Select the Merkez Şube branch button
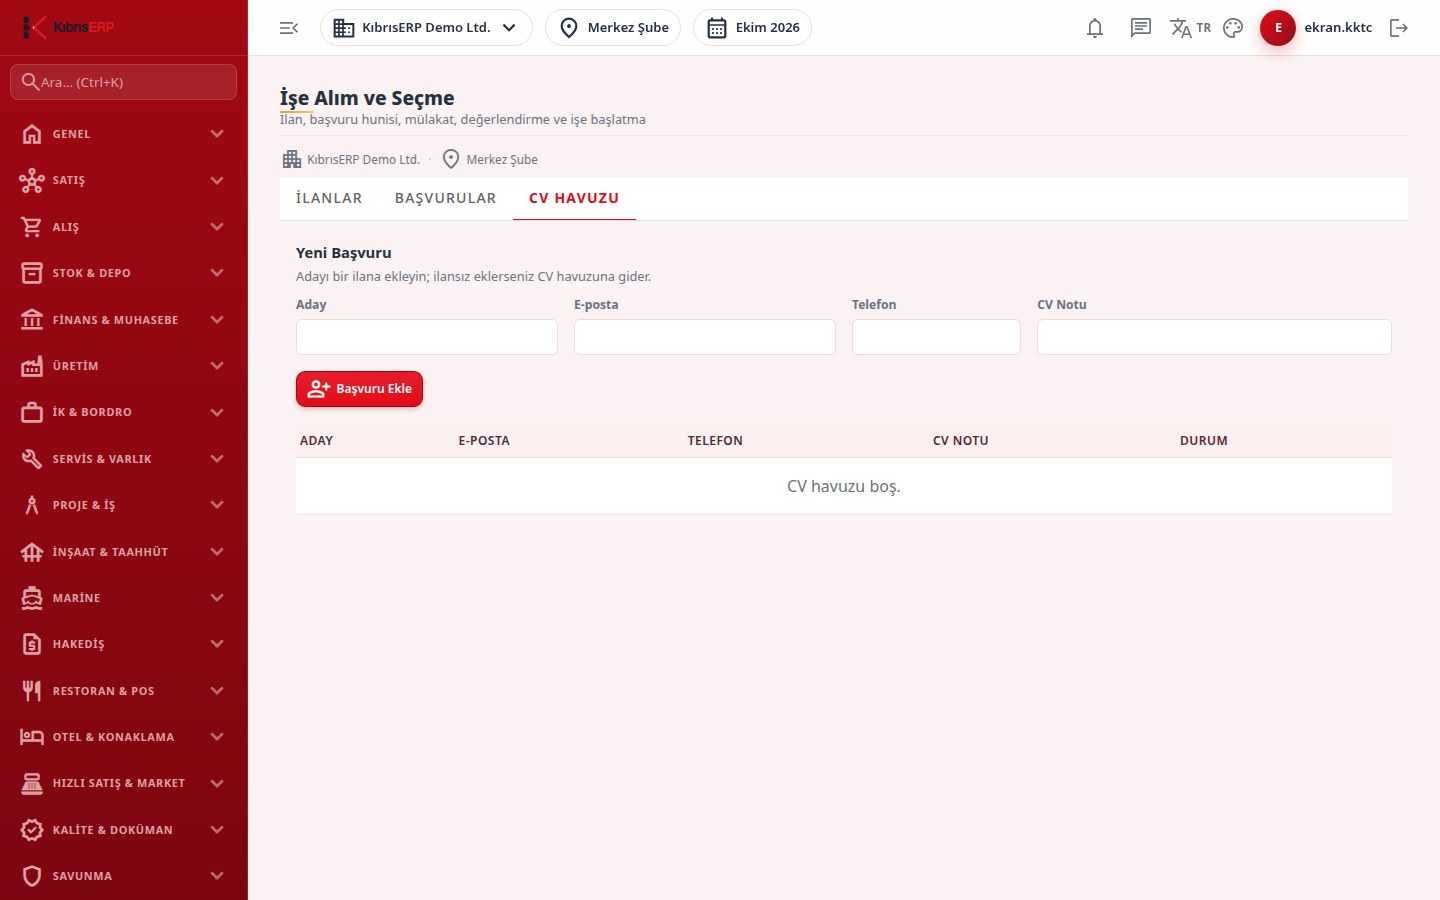Viewport: 1440px width, 900px height. pos(613,28)
